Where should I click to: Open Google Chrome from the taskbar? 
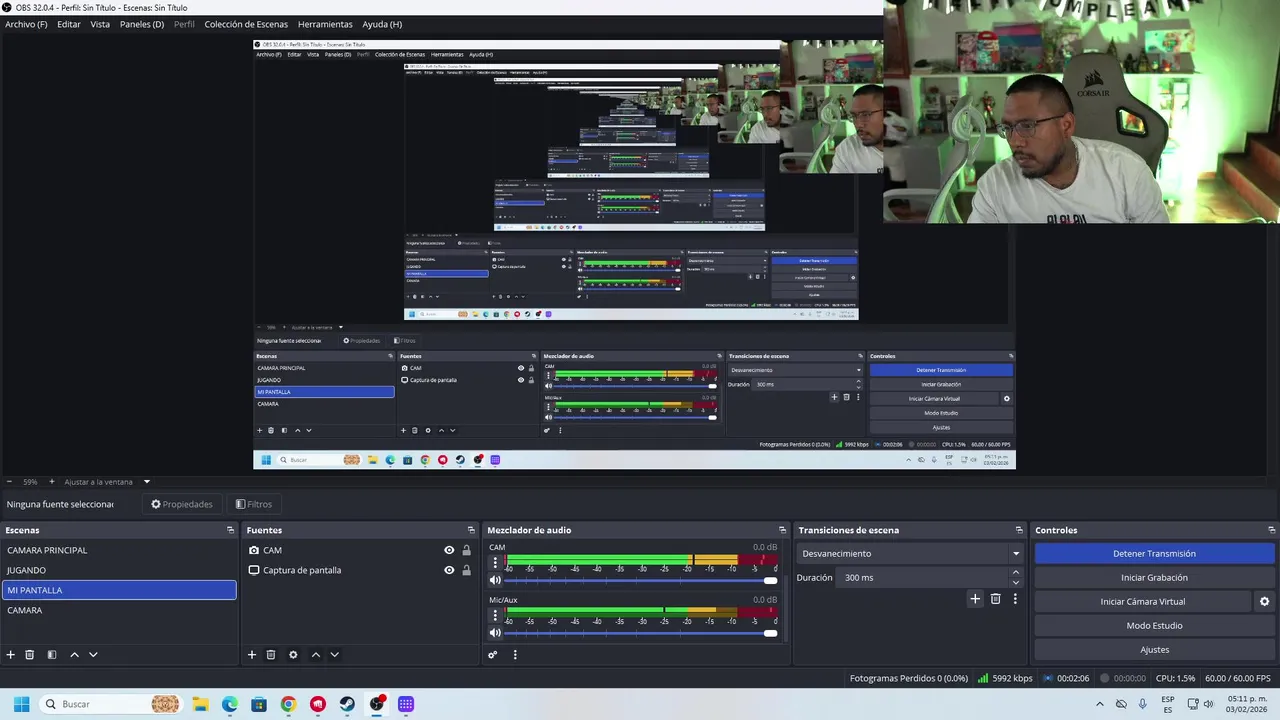click(x=288, y=704)
